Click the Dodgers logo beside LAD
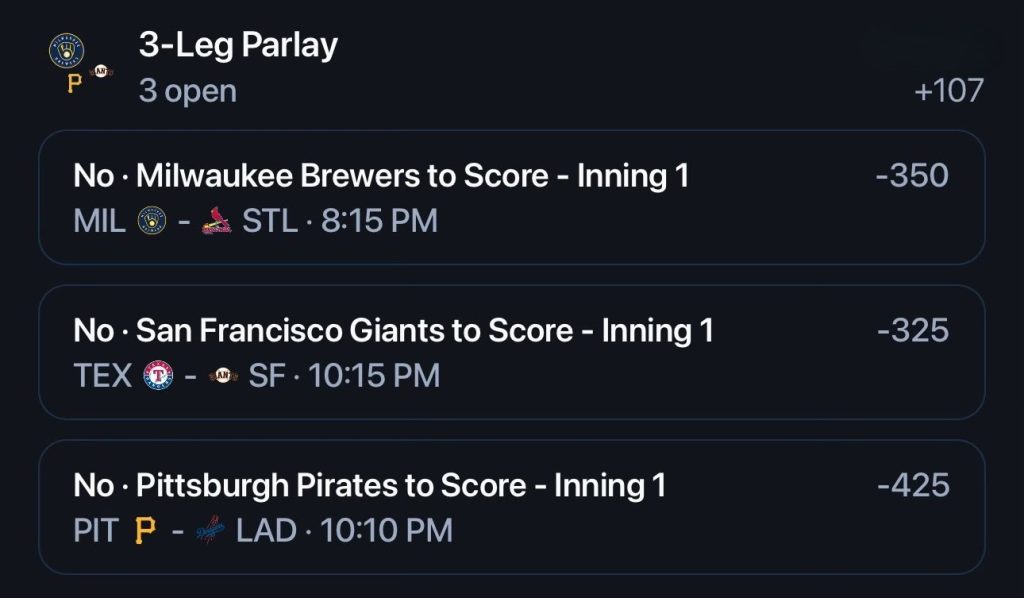The height and width of the screenshot is (598, 1024). pyautogui.click(x=210, y=530)
